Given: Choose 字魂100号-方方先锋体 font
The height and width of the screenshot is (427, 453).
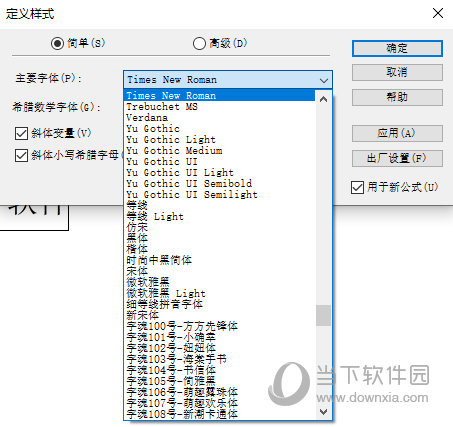Looking at the screenshot, I should click(x=220, y=326).
